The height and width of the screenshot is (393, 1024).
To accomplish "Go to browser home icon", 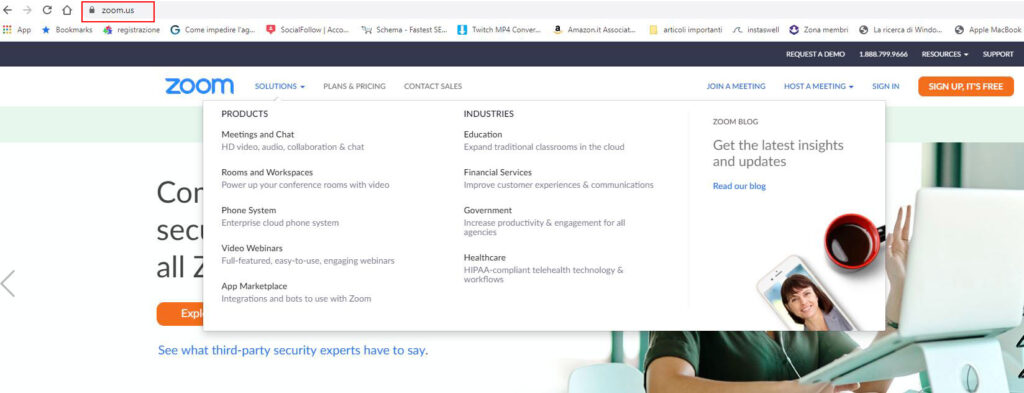I will pos(67,10).
